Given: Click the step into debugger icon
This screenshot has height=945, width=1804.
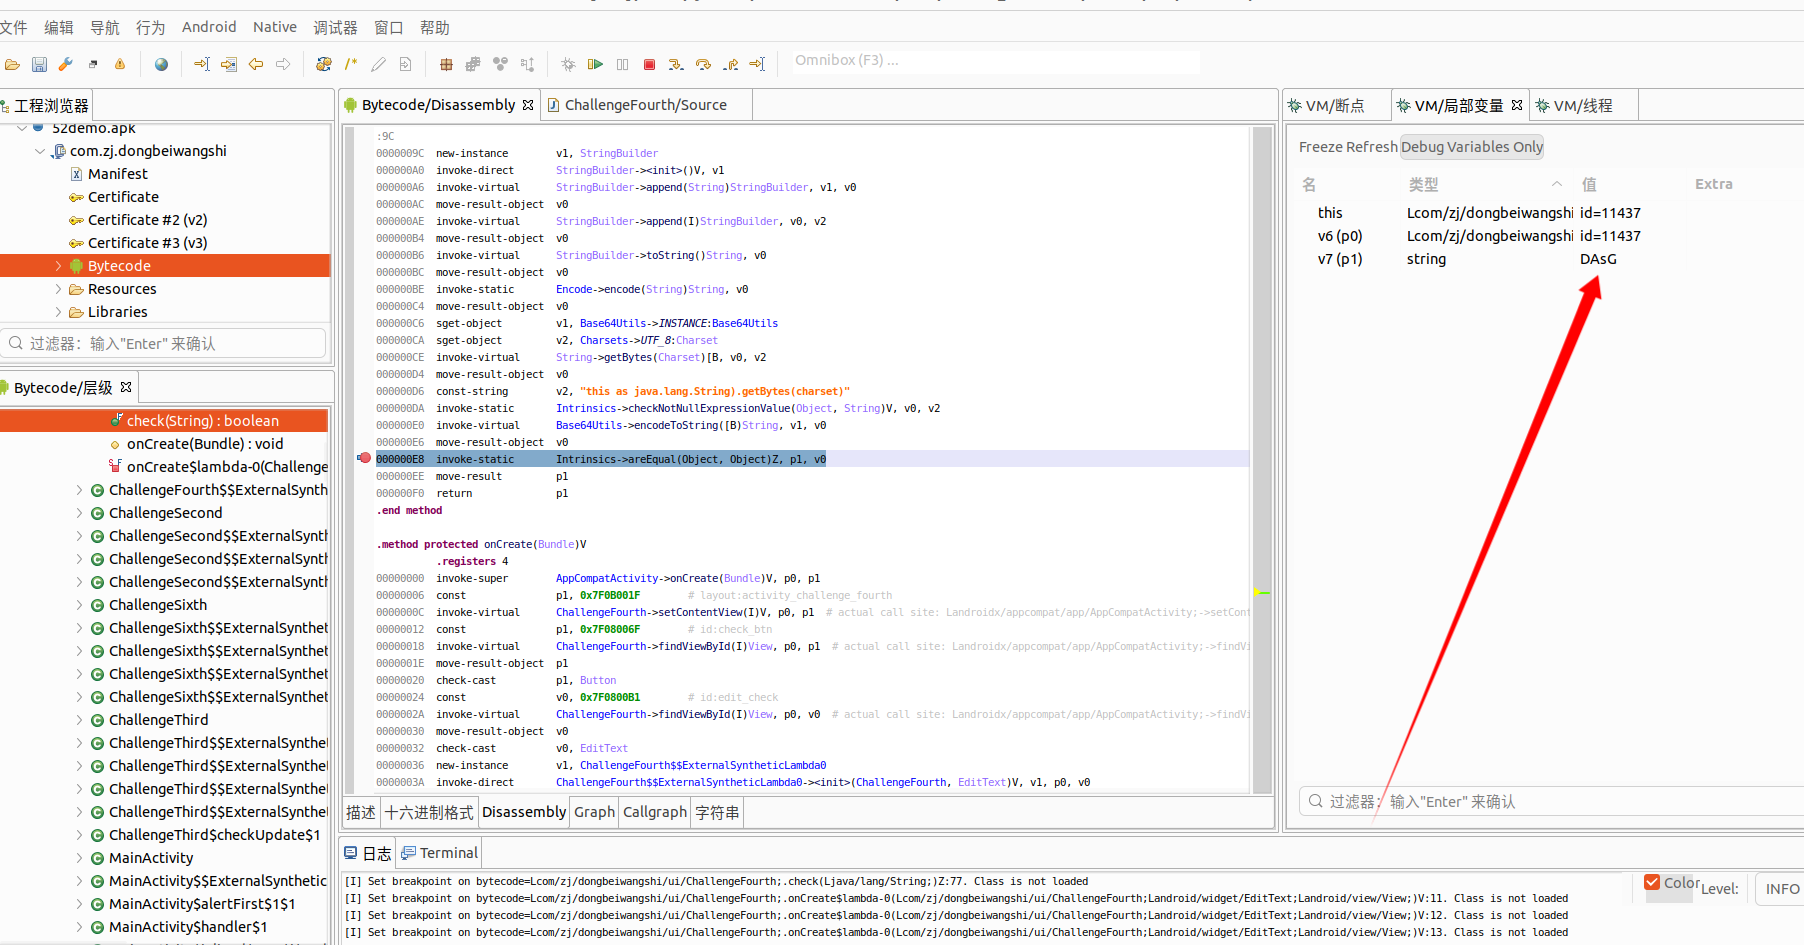Looking at the screenshot, I should [676, 64].
